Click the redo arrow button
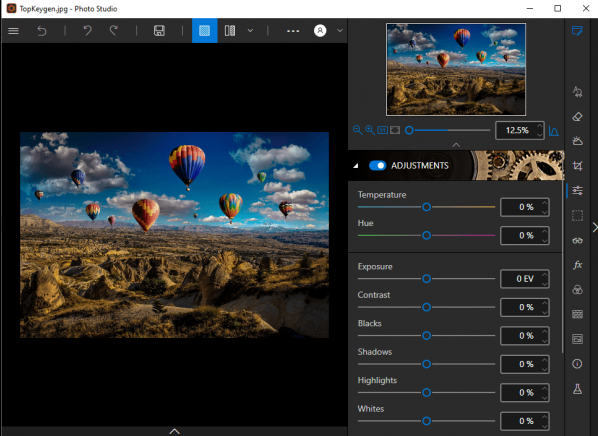 (113, 31)
